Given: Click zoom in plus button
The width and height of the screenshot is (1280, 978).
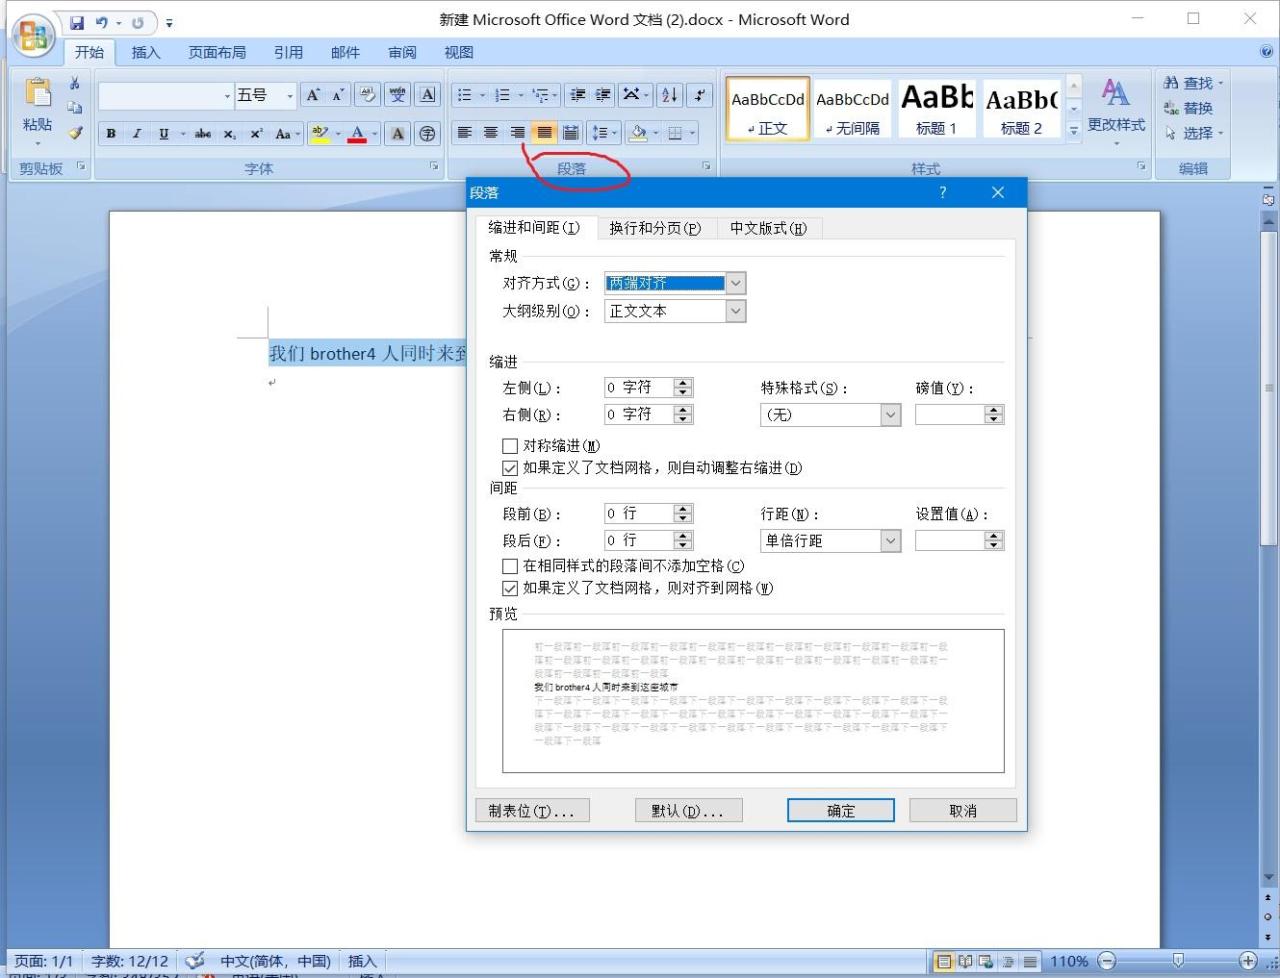Looking at the screenshot, I should click(x=1248, y=961).
